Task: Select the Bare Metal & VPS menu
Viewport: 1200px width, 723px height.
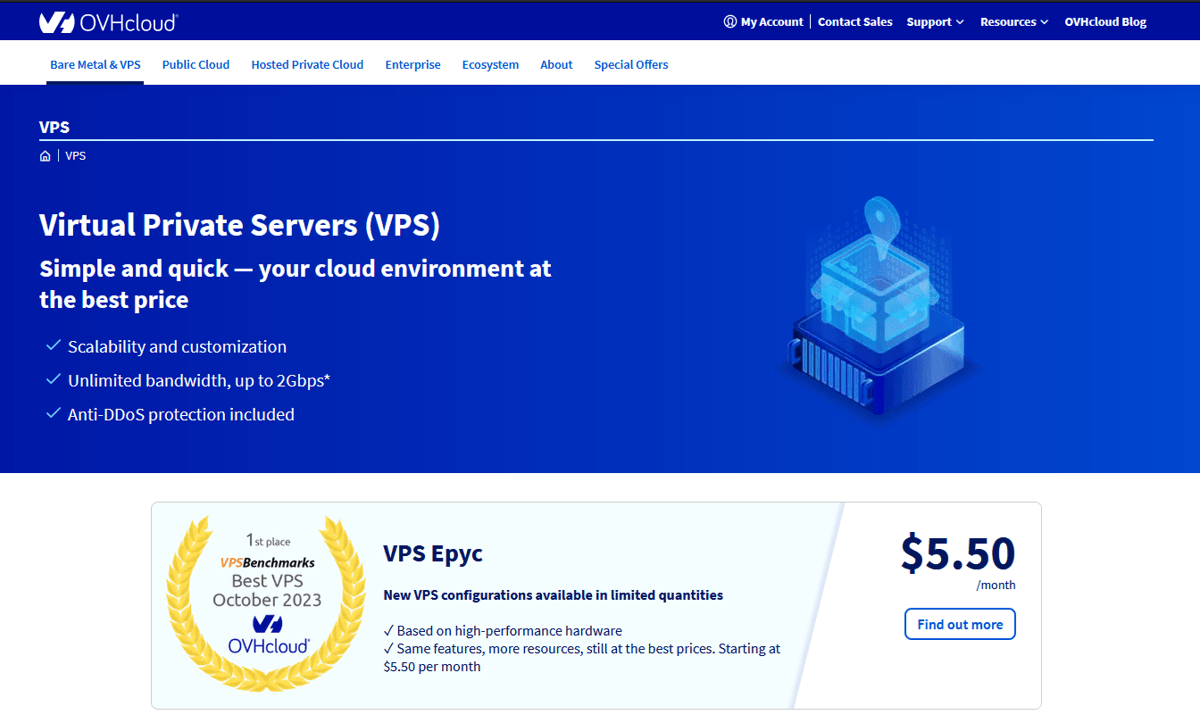Action: tap(95, 65)
